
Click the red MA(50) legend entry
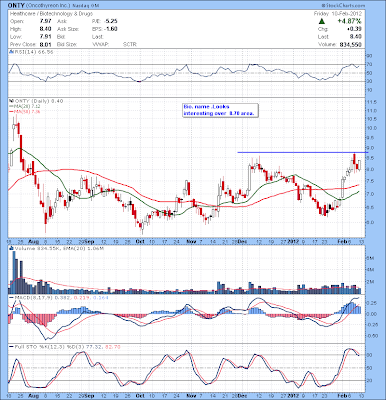(x=24, y=112)
